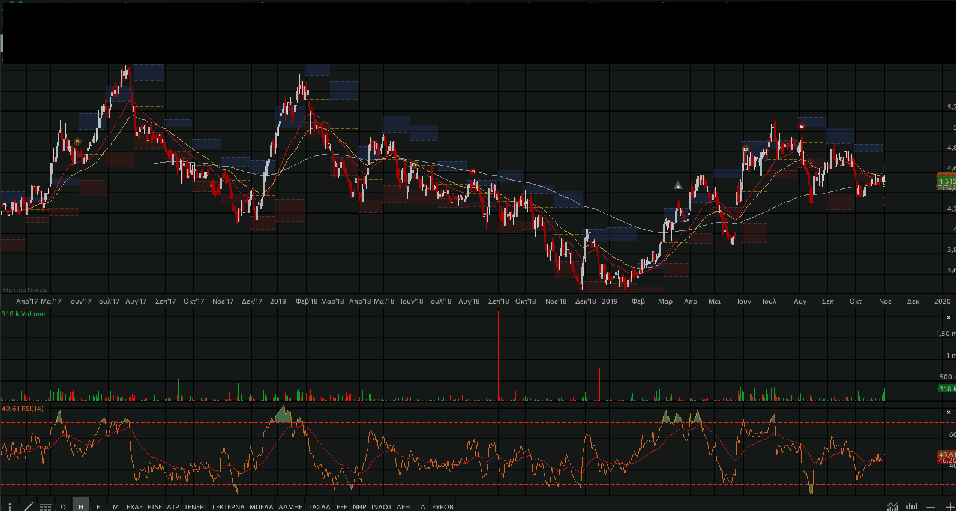956x511 pixels.
Task: Click the info icon in bottom toolbar
Action: click(8, 507)
